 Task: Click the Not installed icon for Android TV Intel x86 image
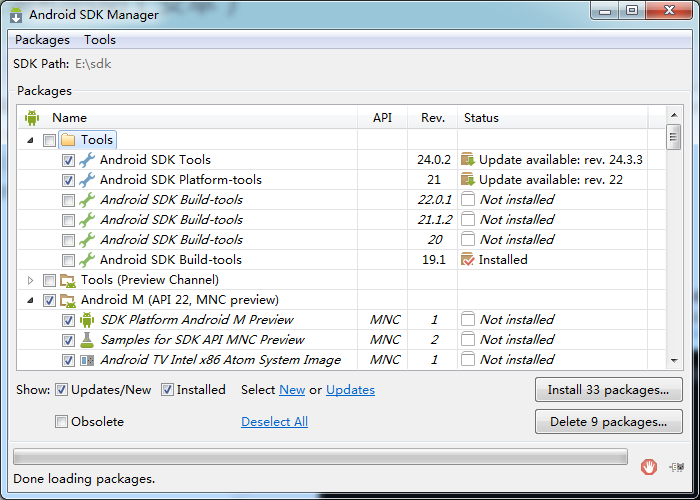[x=467, y=359]
